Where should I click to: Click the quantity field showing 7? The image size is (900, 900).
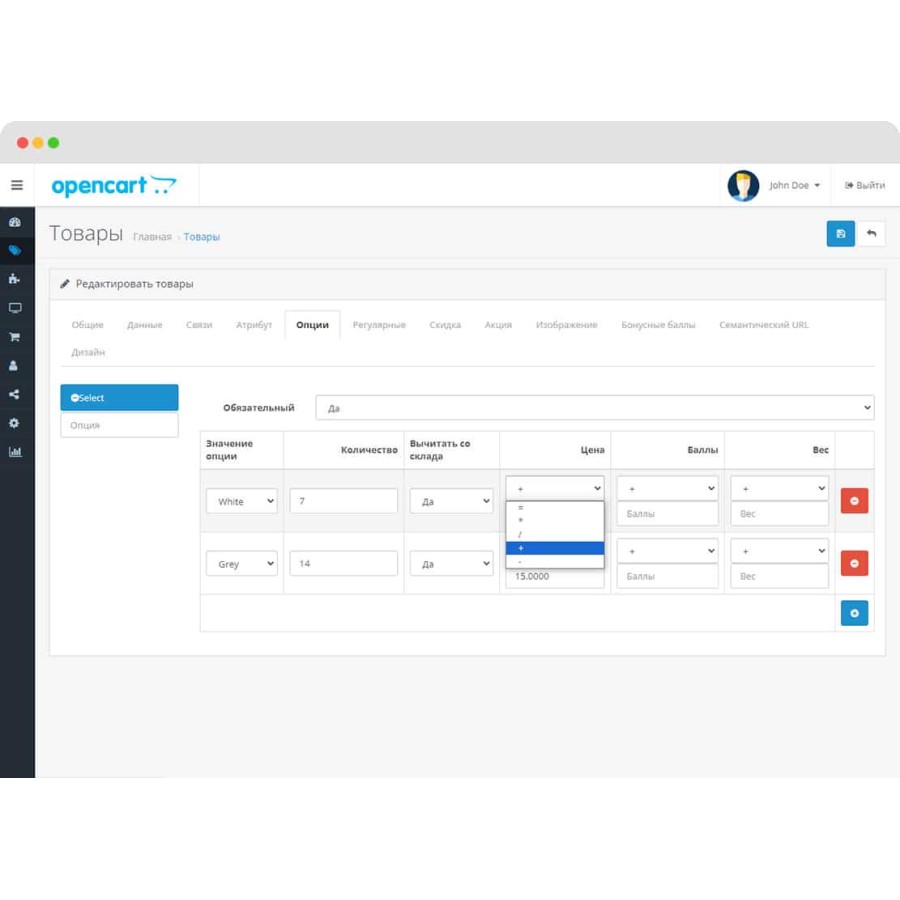(x=343, y=501)
